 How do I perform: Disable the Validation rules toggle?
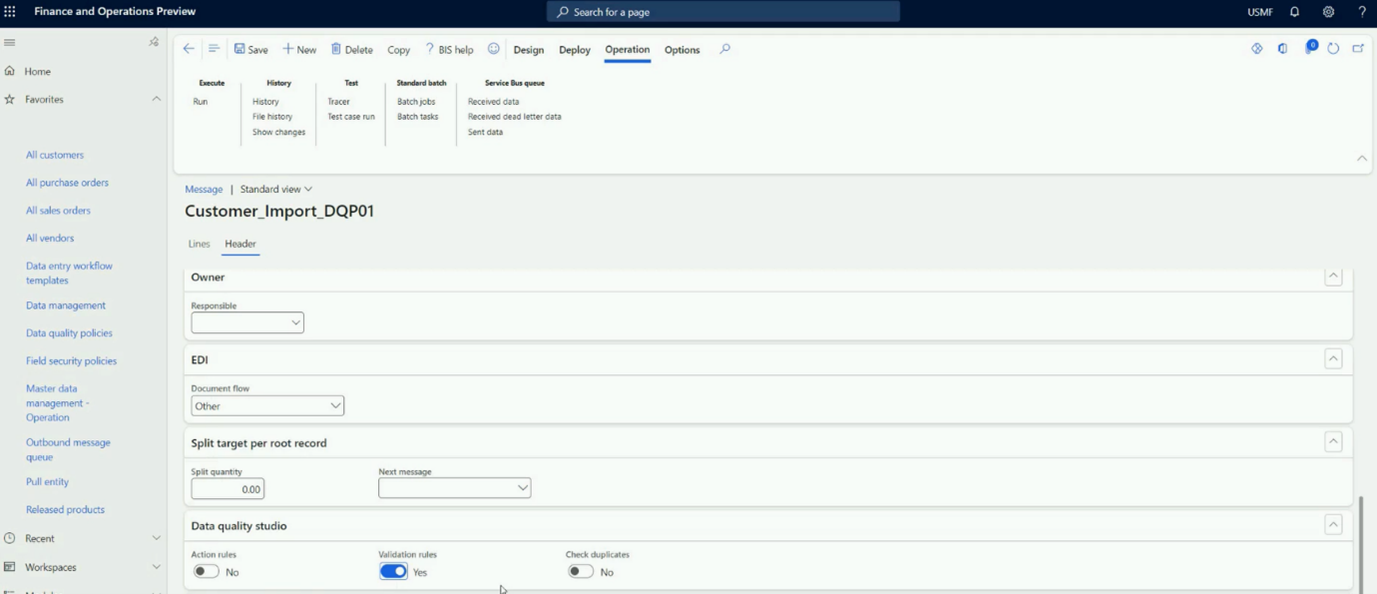(x=393, y=572)
